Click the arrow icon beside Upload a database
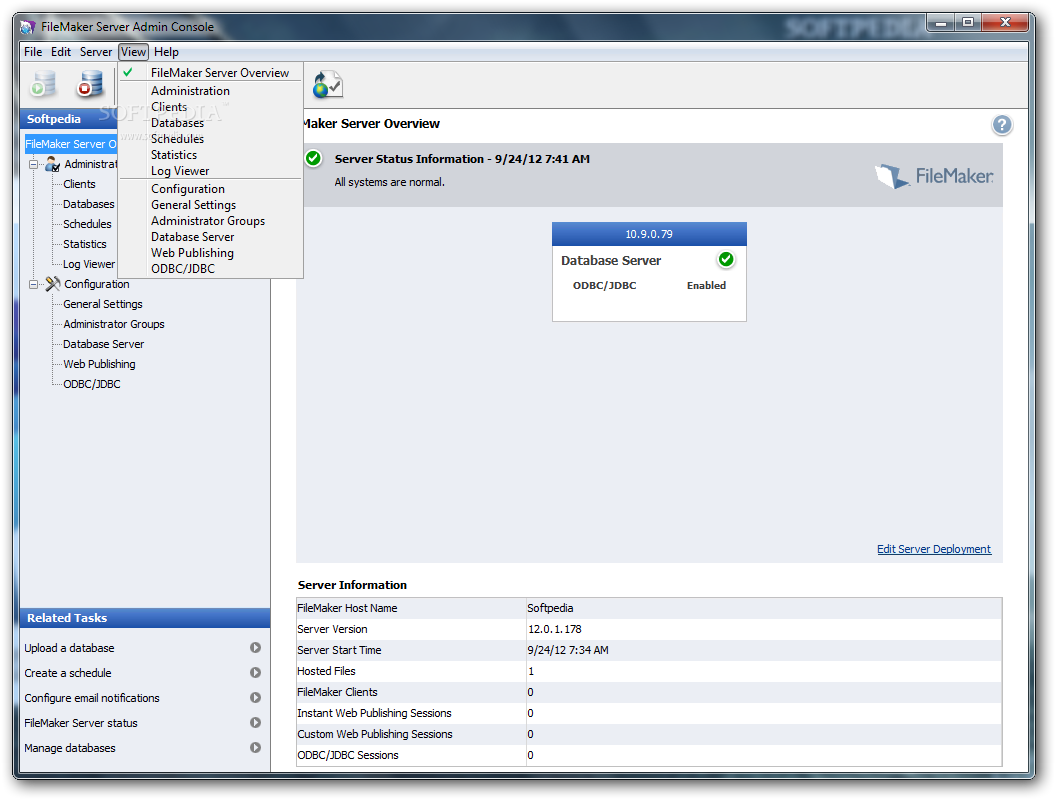The image size is (1056, 800). click(x=255, y=647)
